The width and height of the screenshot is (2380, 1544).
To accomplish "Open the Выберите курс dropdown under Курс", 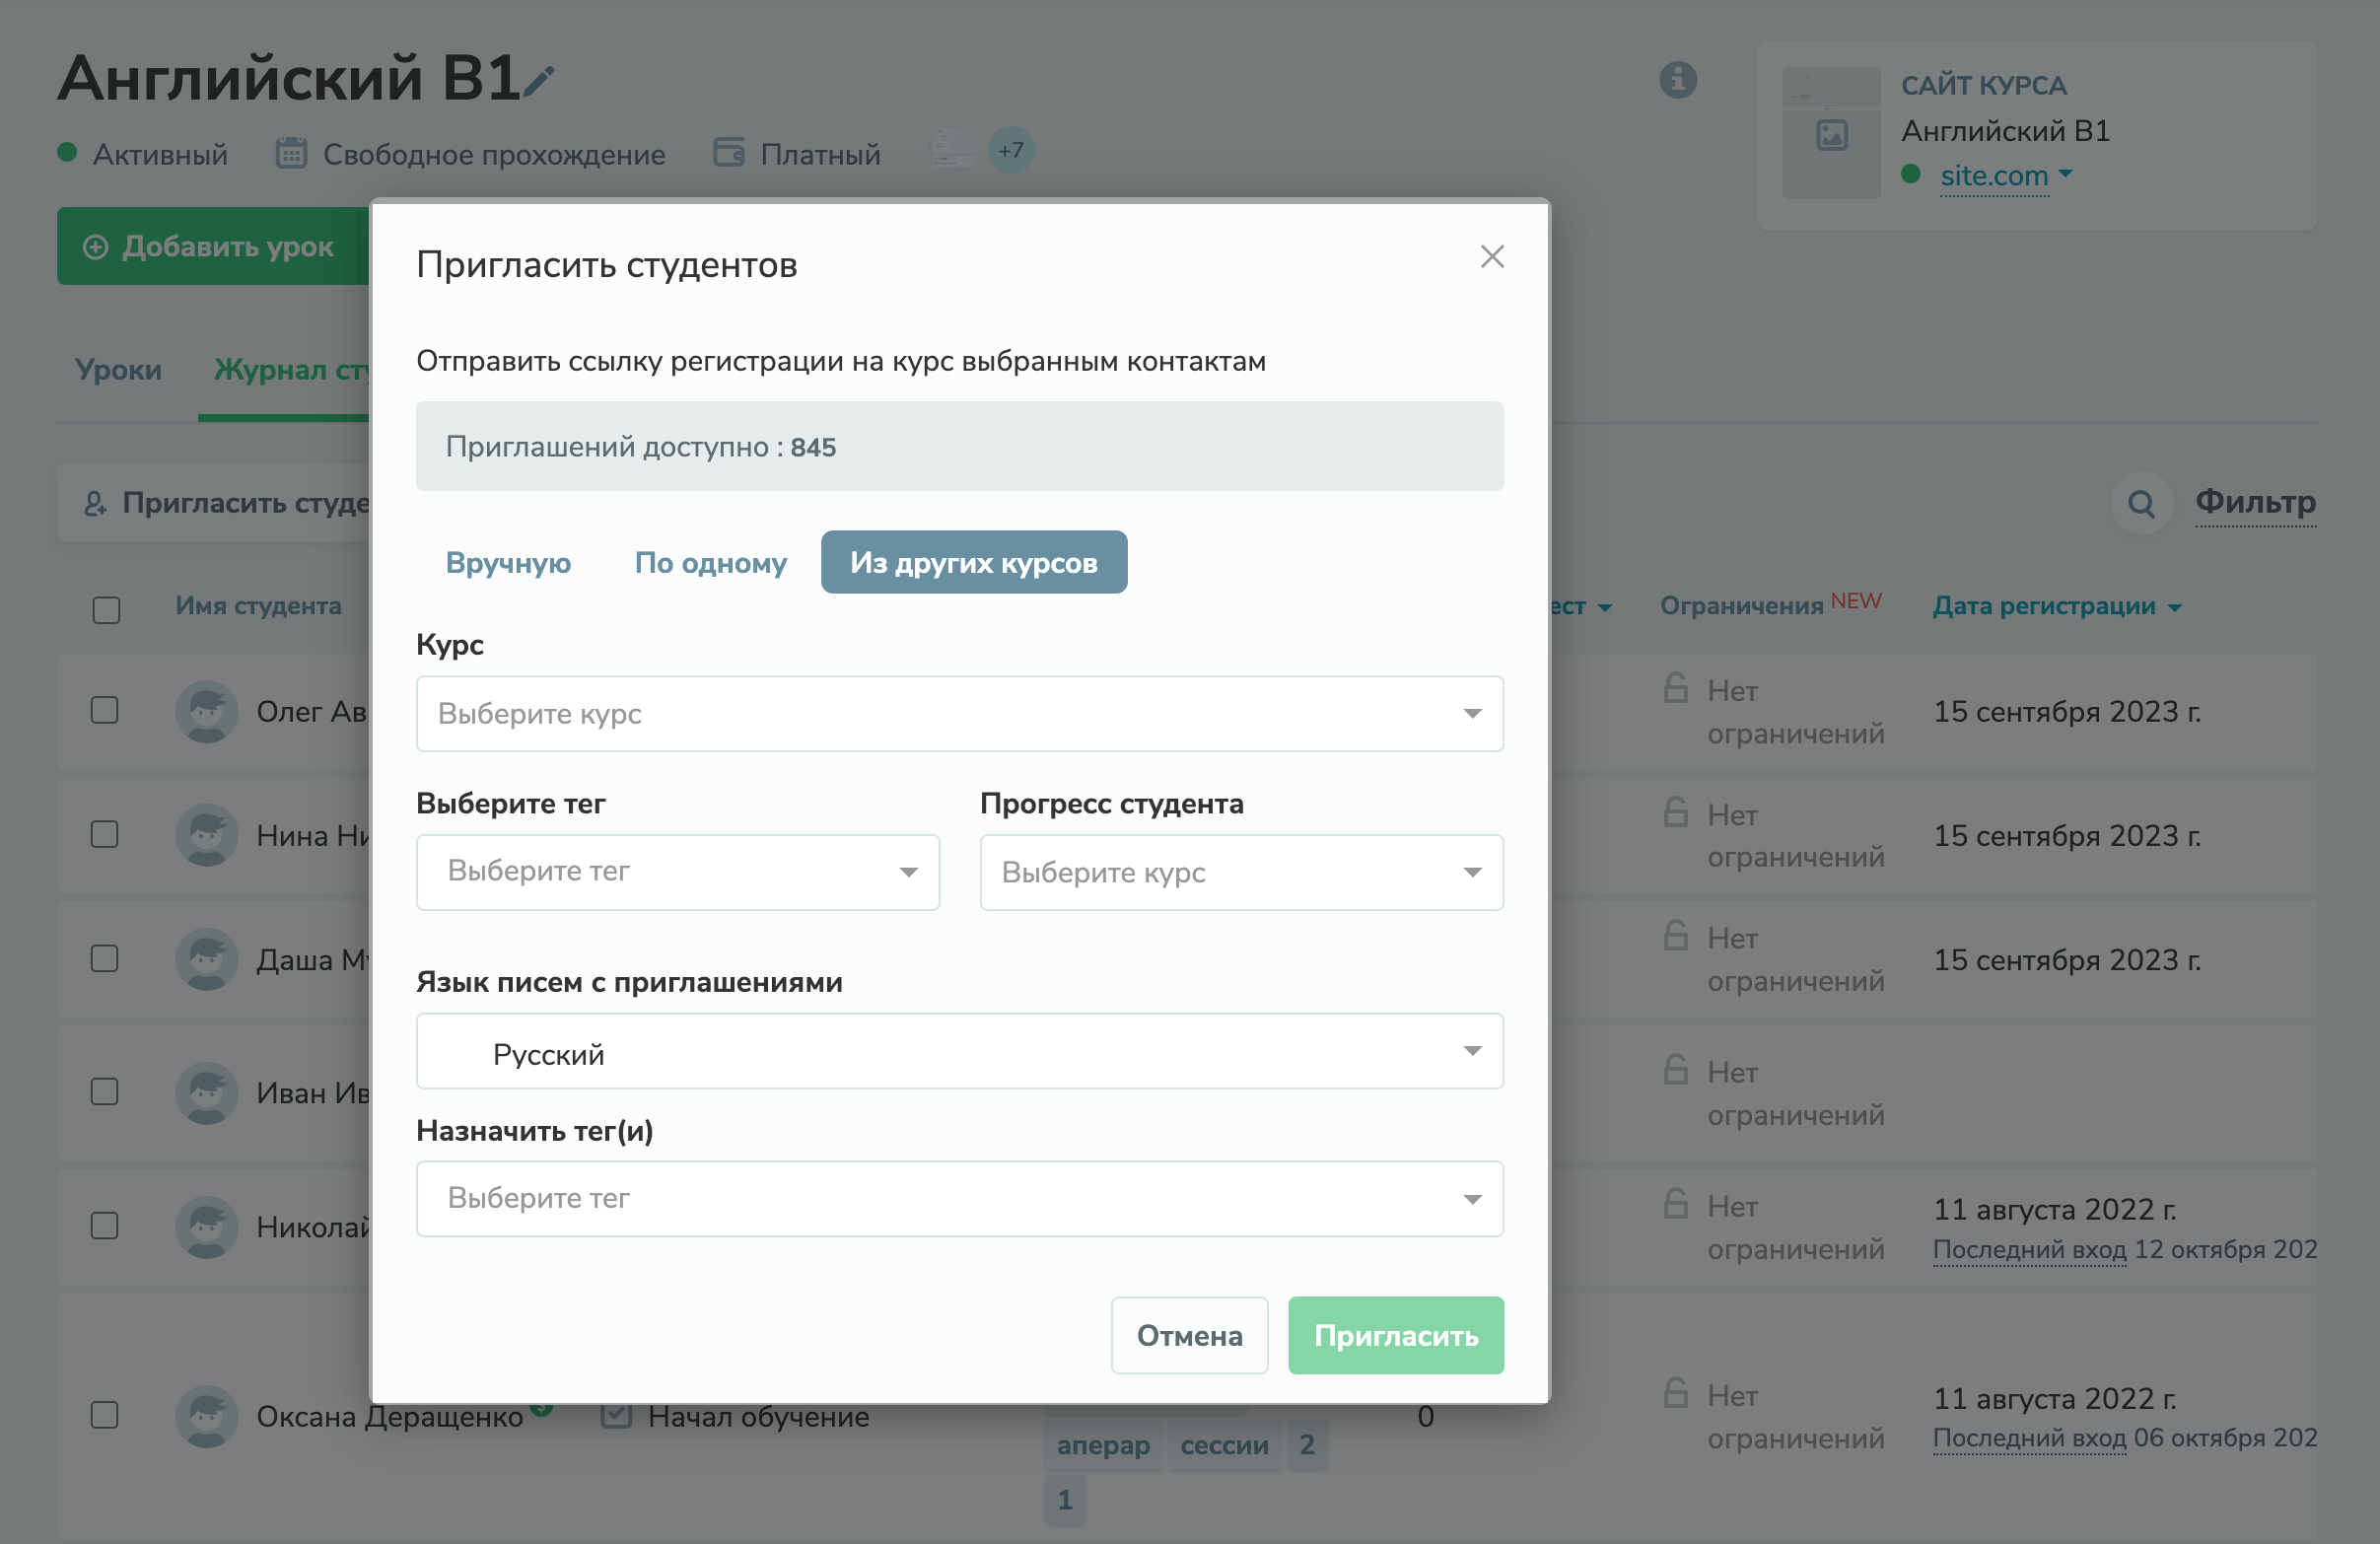I will pos(959,714).
